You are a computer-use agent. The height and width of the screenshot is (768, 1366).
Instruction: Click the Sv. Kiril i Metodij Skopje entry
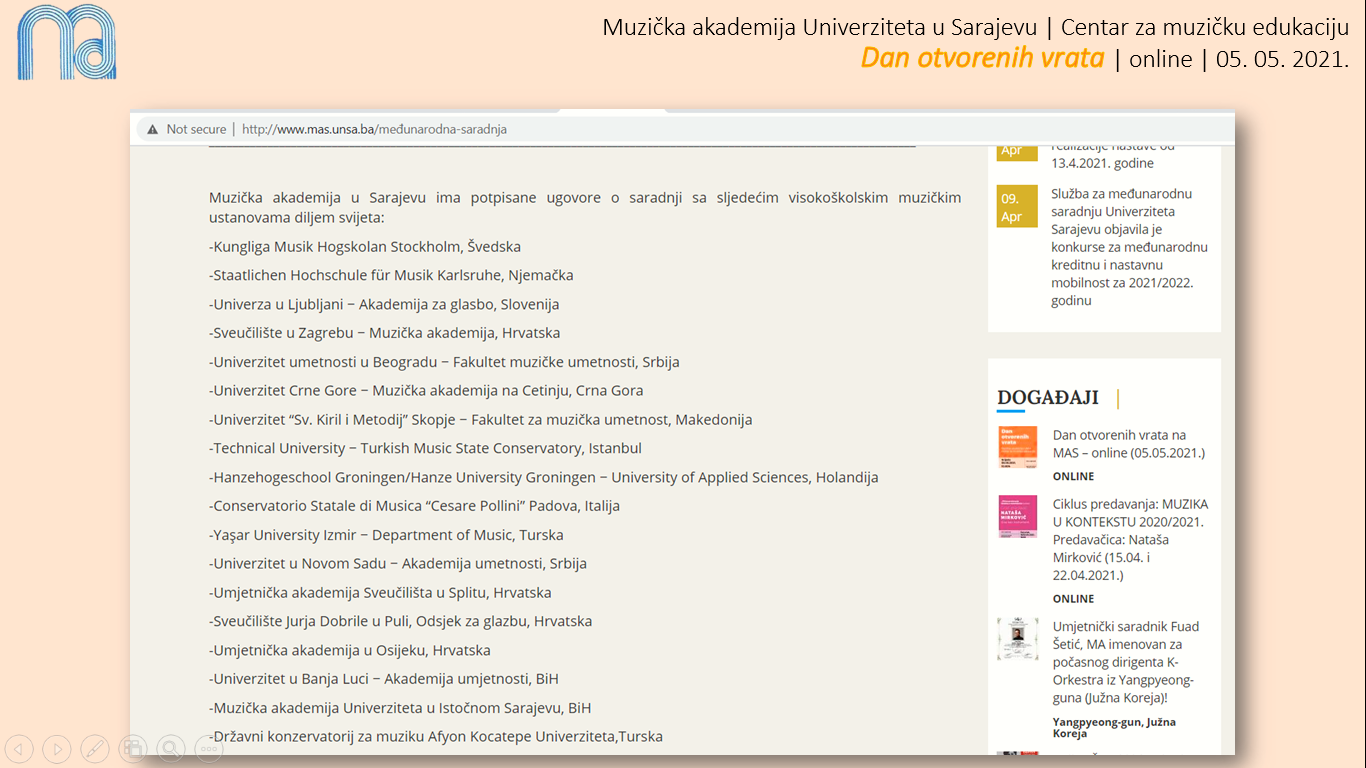click(481, 420)
